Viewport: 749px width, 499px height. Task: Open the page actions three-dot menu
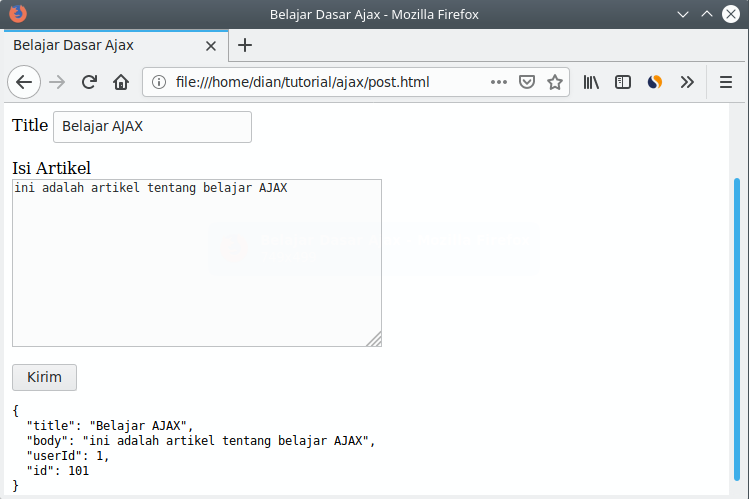point(499,82)
